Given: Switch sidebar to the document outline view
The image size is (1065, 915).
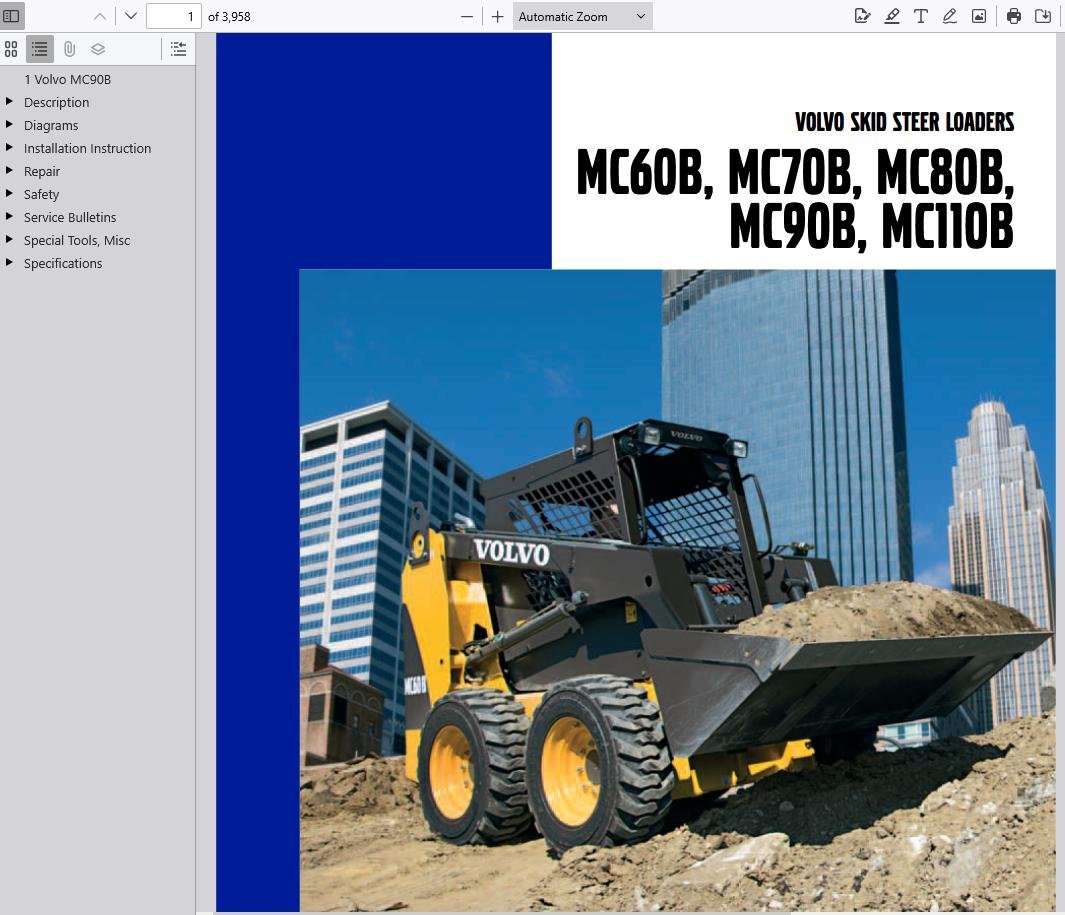Looking at the screenshot, I should click(x=39, y=49).
